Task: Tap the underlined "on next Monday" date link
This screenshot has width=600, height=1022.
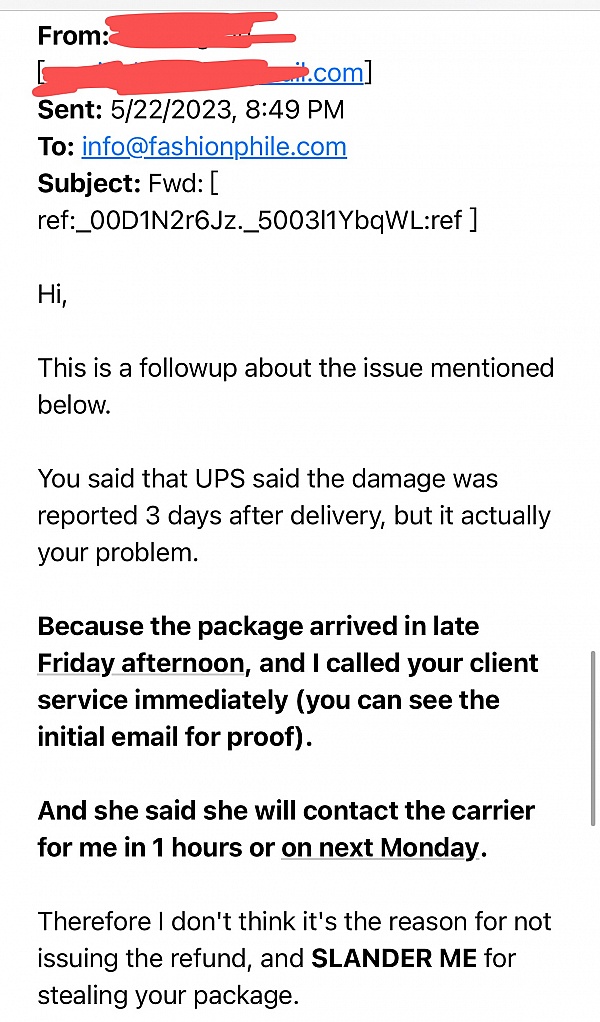Action: click(x=380, y=847)
